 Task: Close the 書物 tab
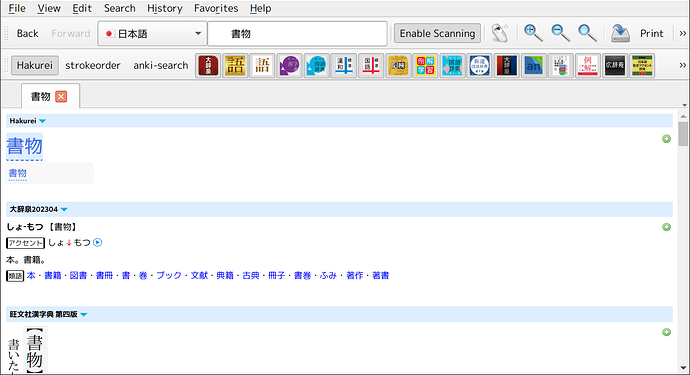tap(61, 96)
